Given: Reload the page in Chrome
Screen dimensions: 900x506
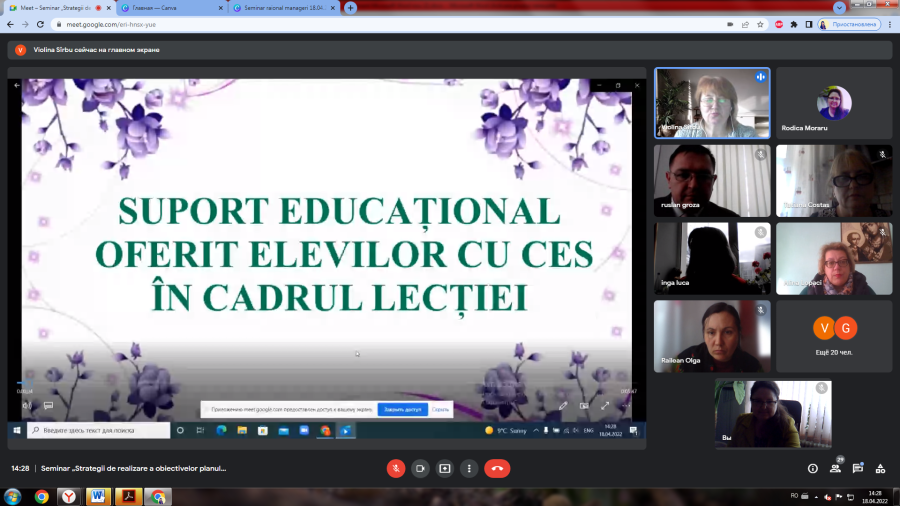Looking at the screenshot, I should click(40, 25).
